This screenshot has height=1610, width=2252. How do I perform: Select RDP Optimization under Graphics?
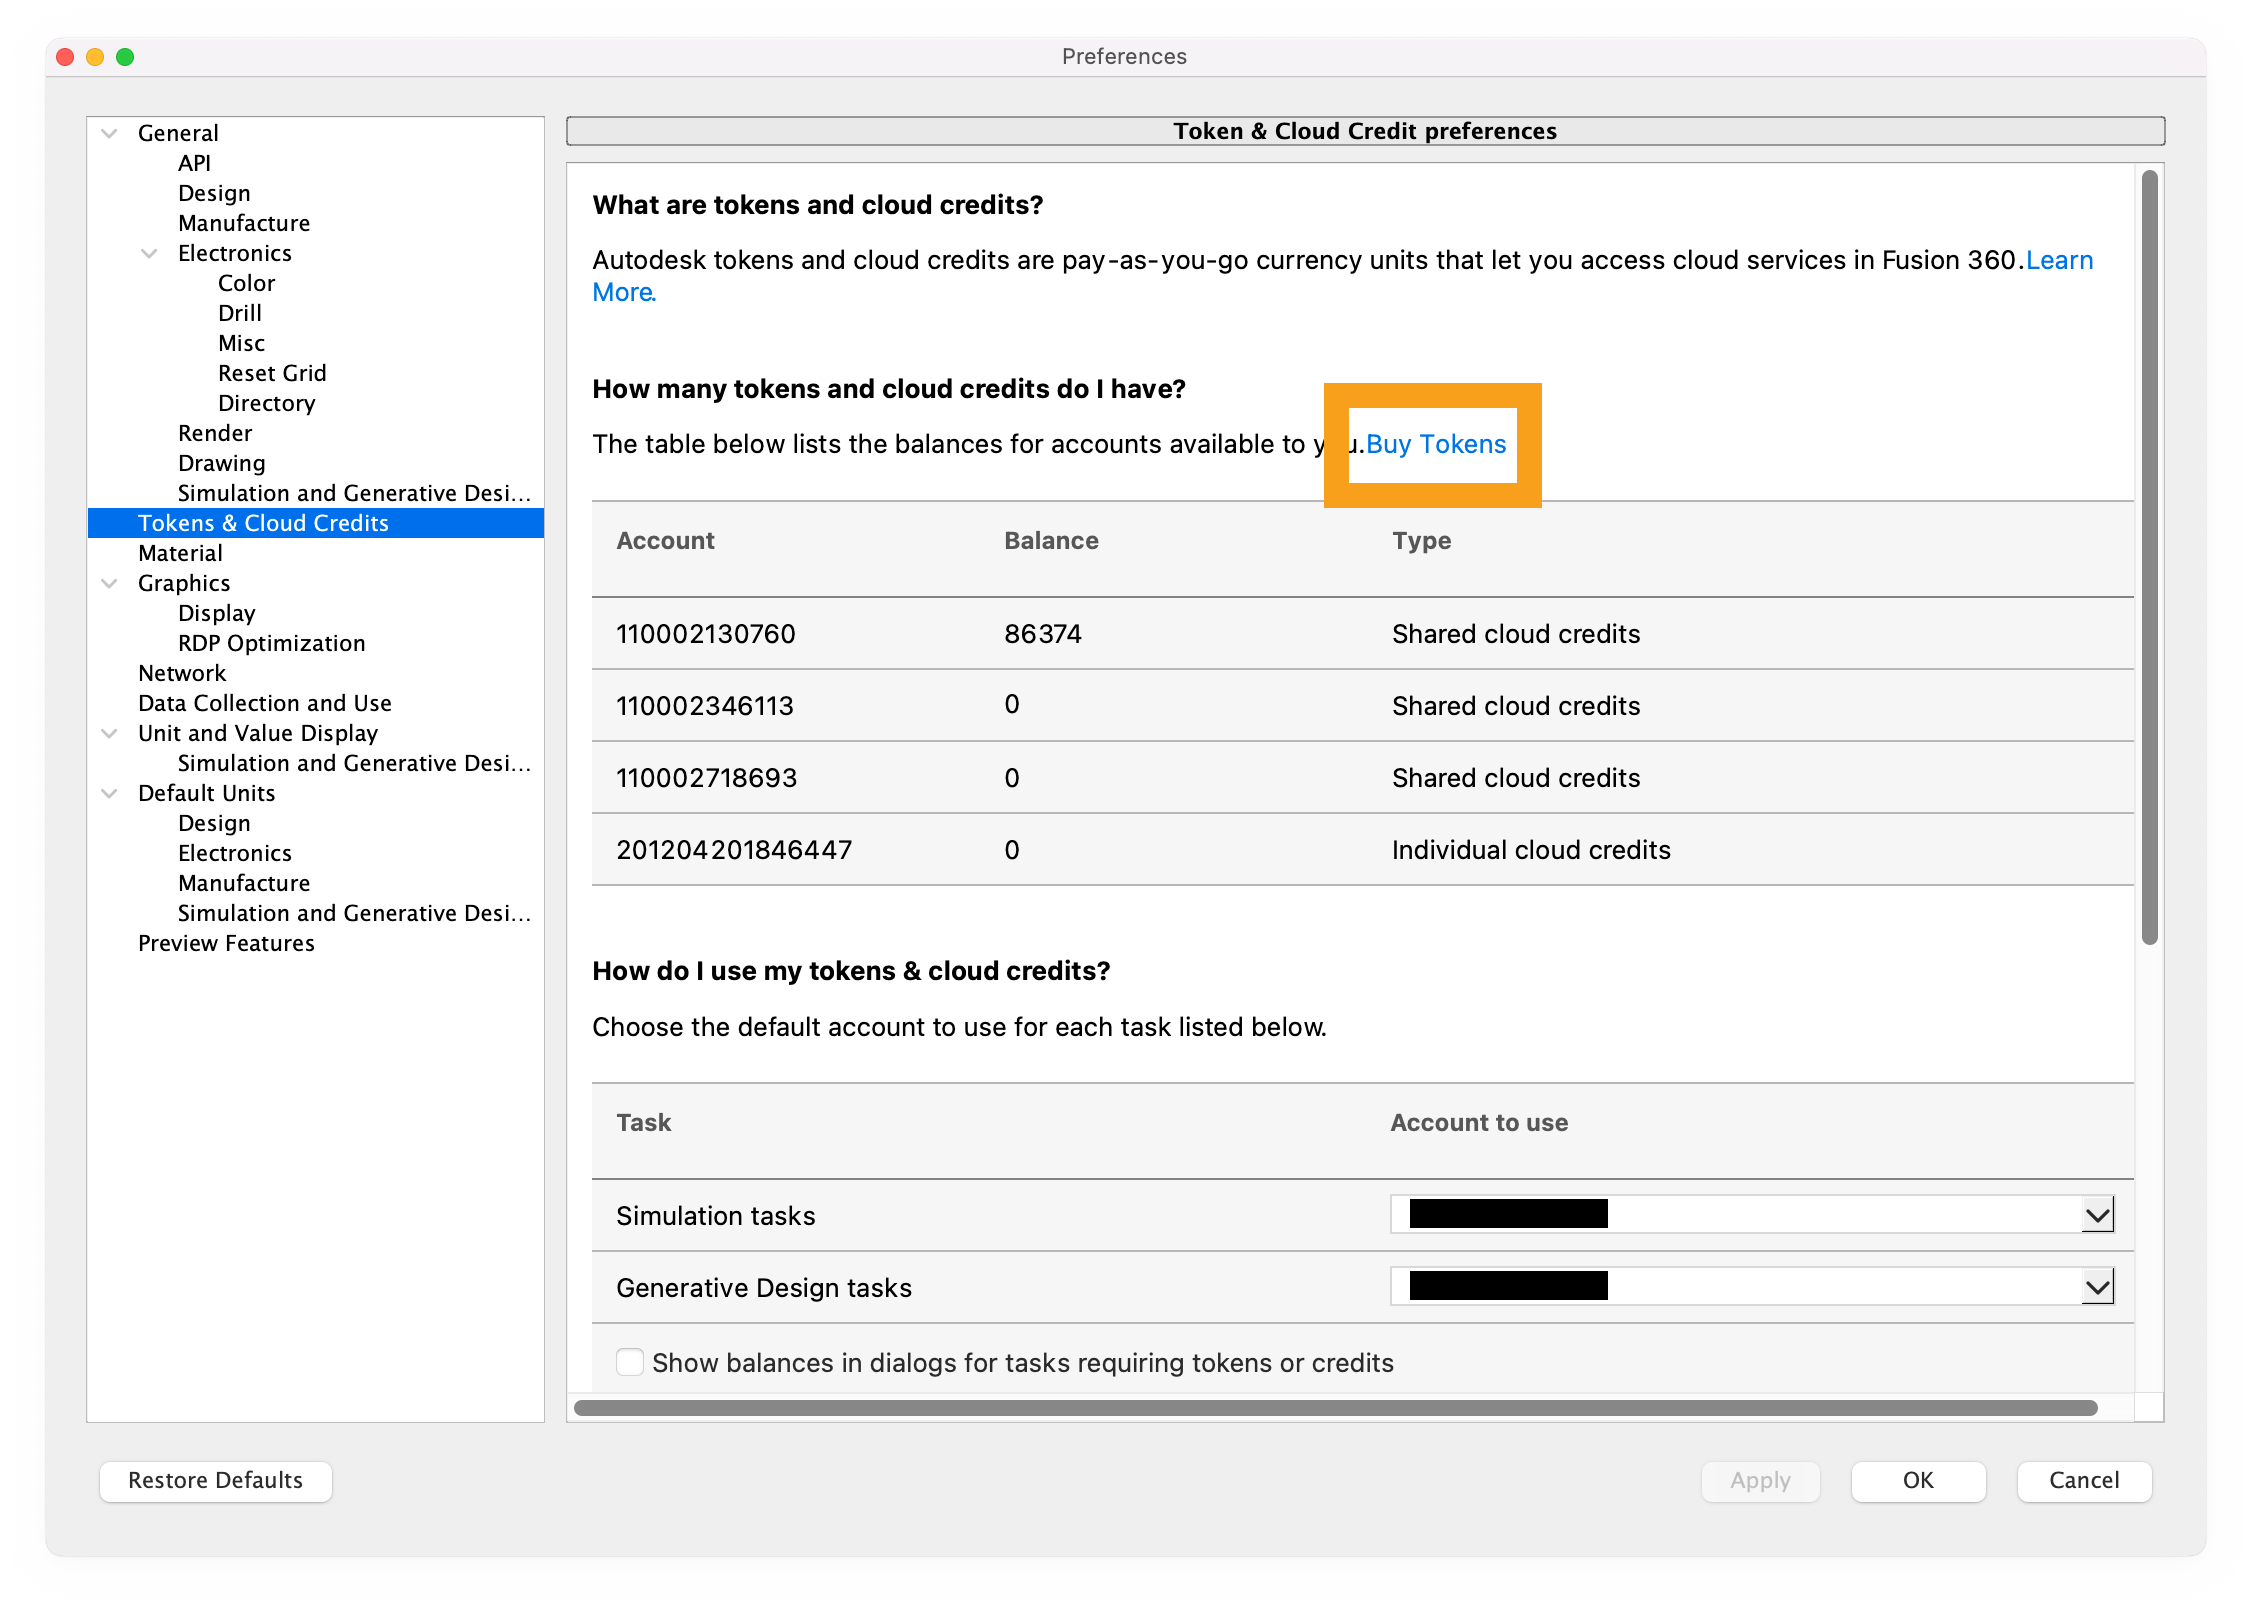(x=271, y=643)
